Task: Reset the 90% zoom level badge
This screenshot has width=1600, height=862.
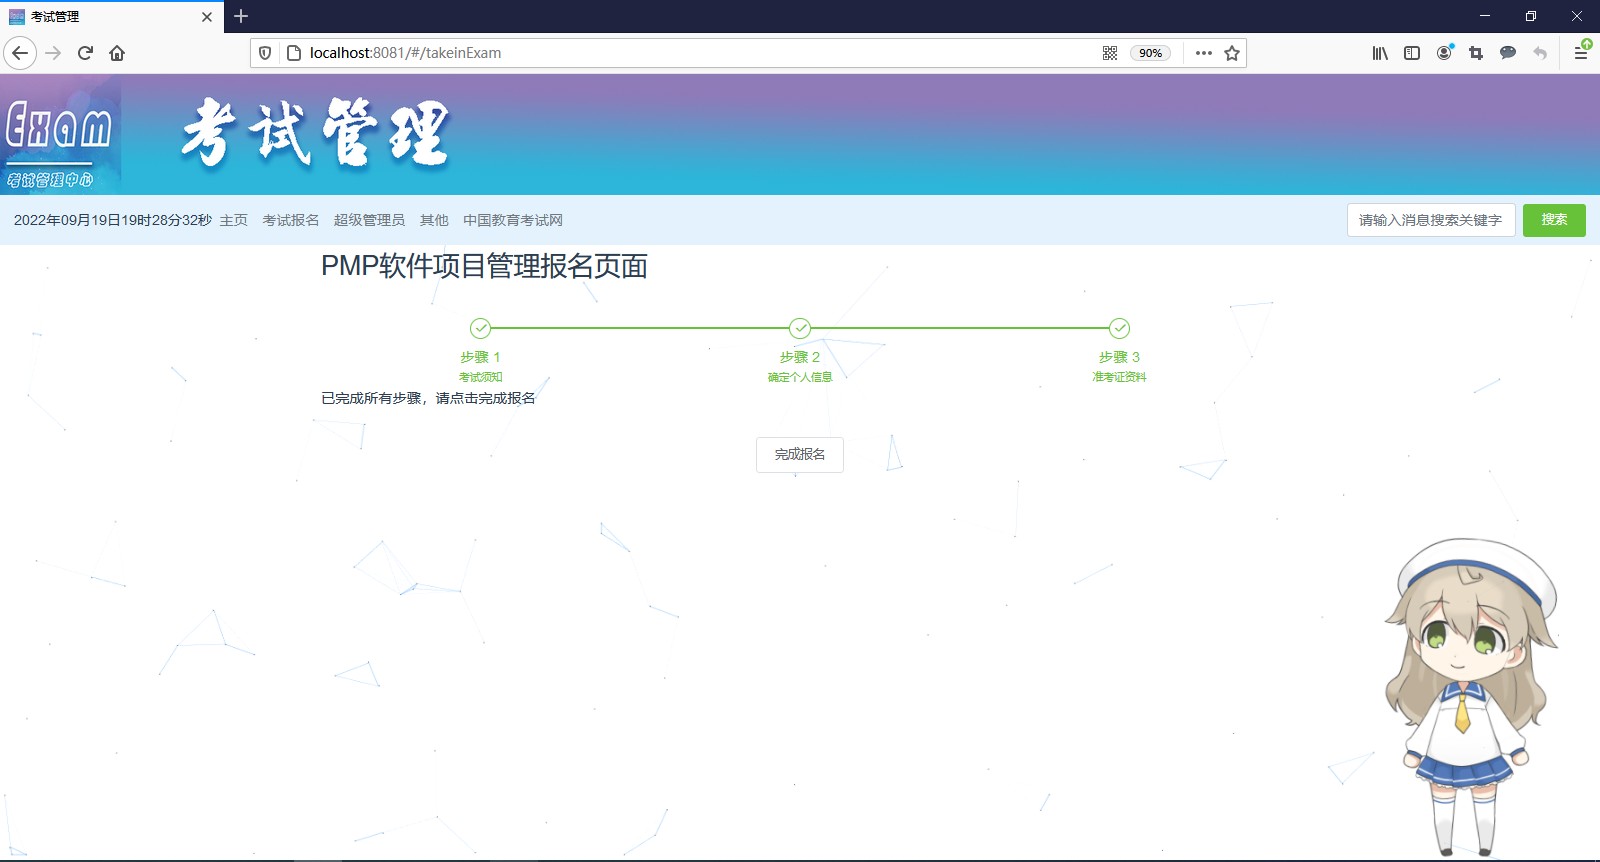Action: click(x=1150, y=53)
